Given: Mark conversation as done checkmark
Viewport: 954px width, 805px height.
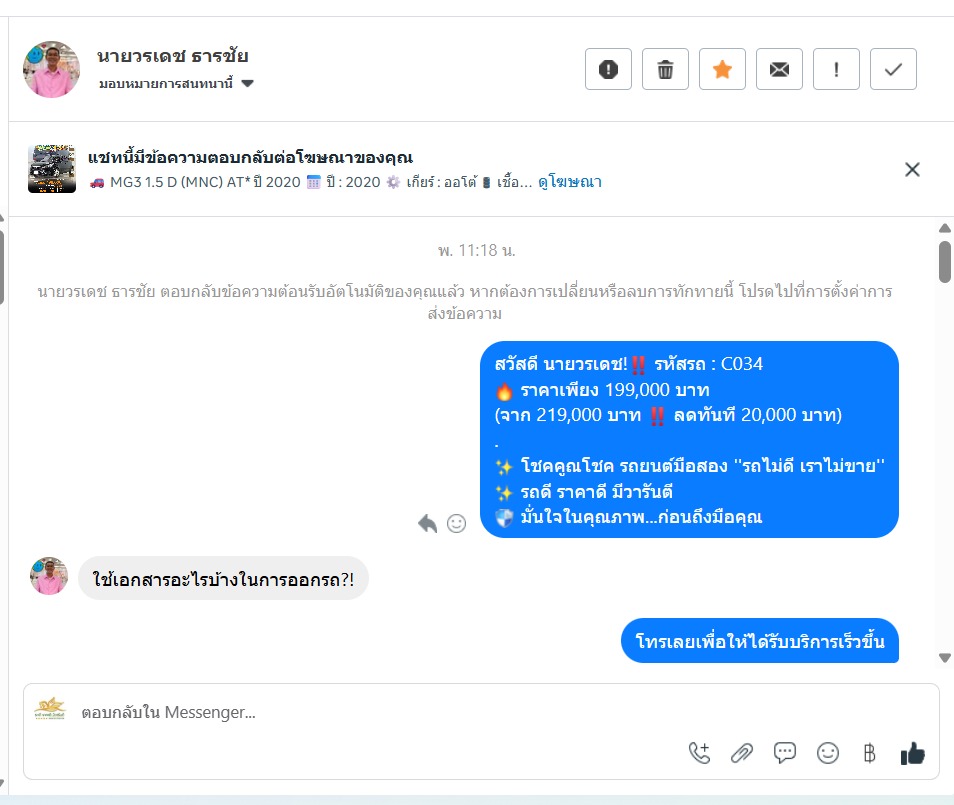Looking at the screenshot, I should (893, 69).
